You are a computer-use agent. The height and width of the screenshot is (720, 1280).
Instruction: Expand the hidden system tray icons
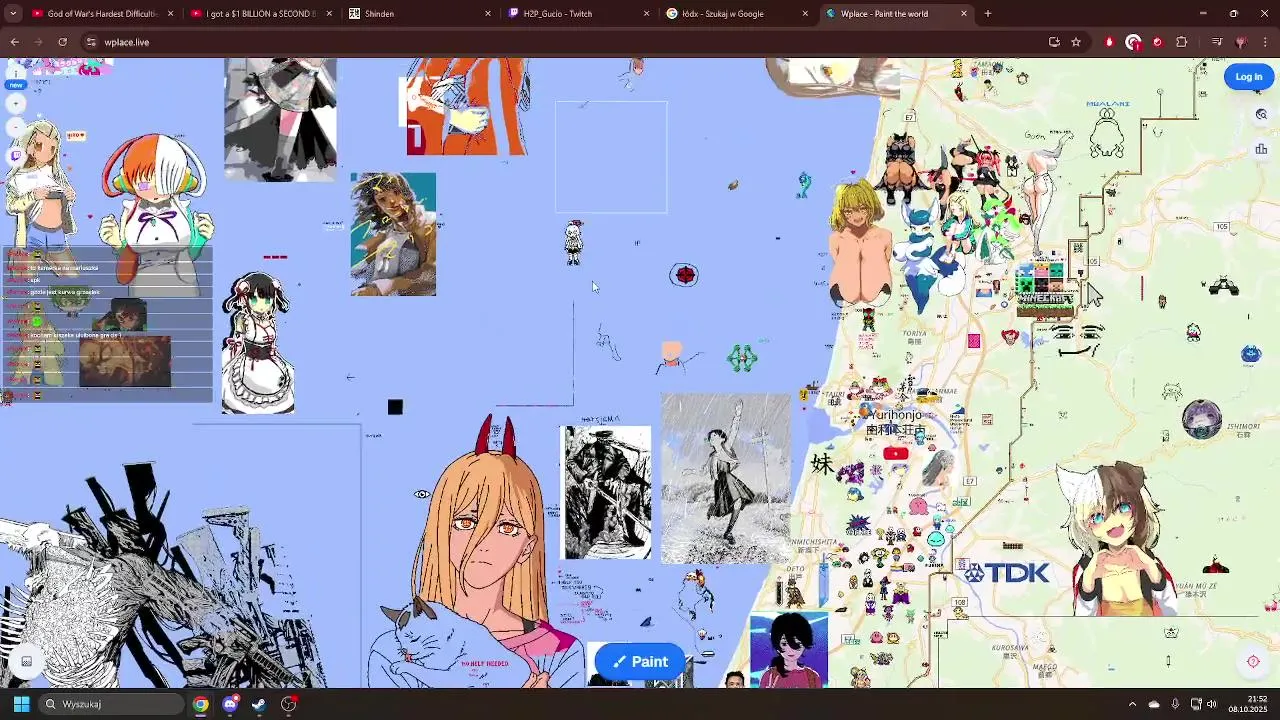tap(1132, 704)
